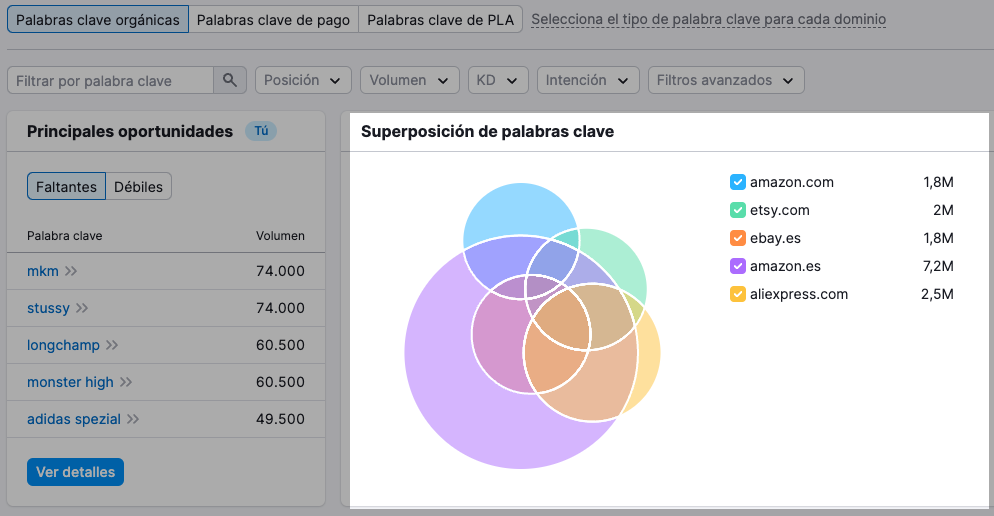
Task: Expand the Volumen filter dropdown
Action: (408, 81)
